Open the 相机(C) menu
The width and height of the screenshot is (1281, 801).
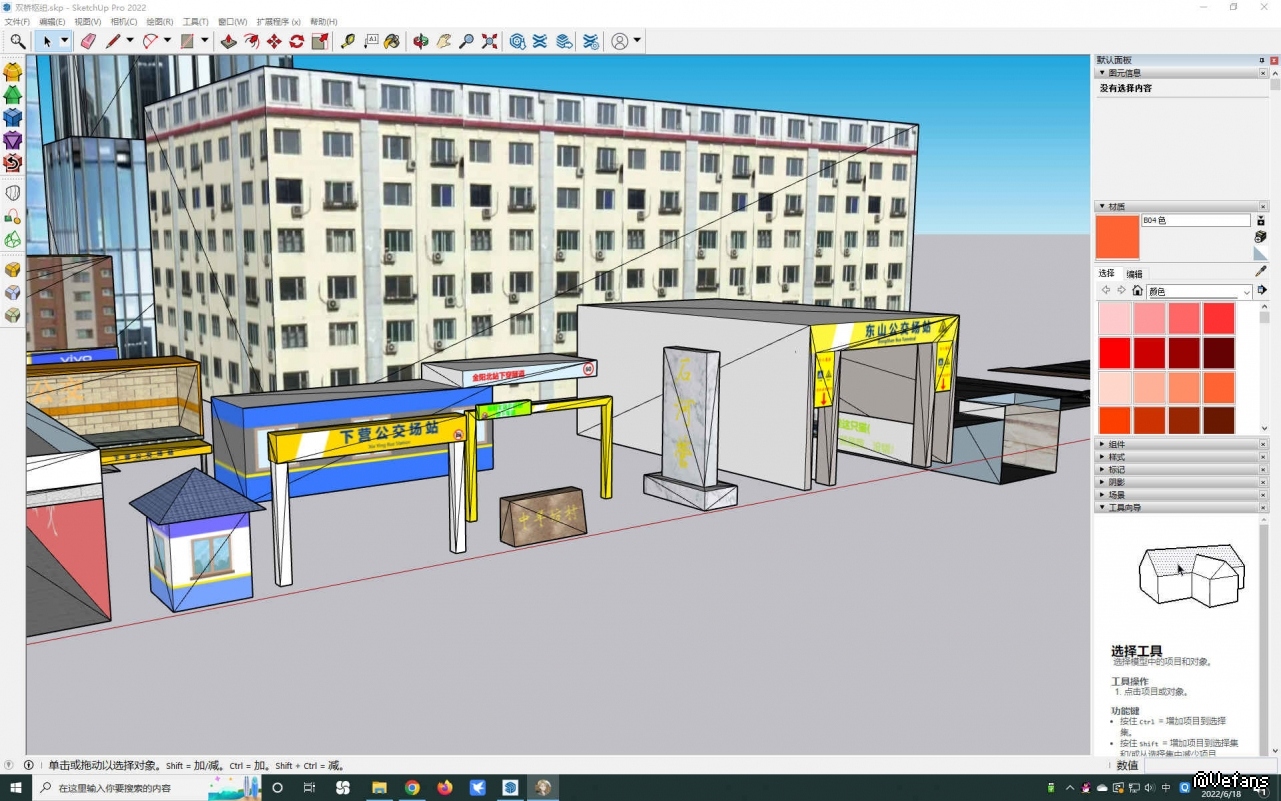point(124,21)
